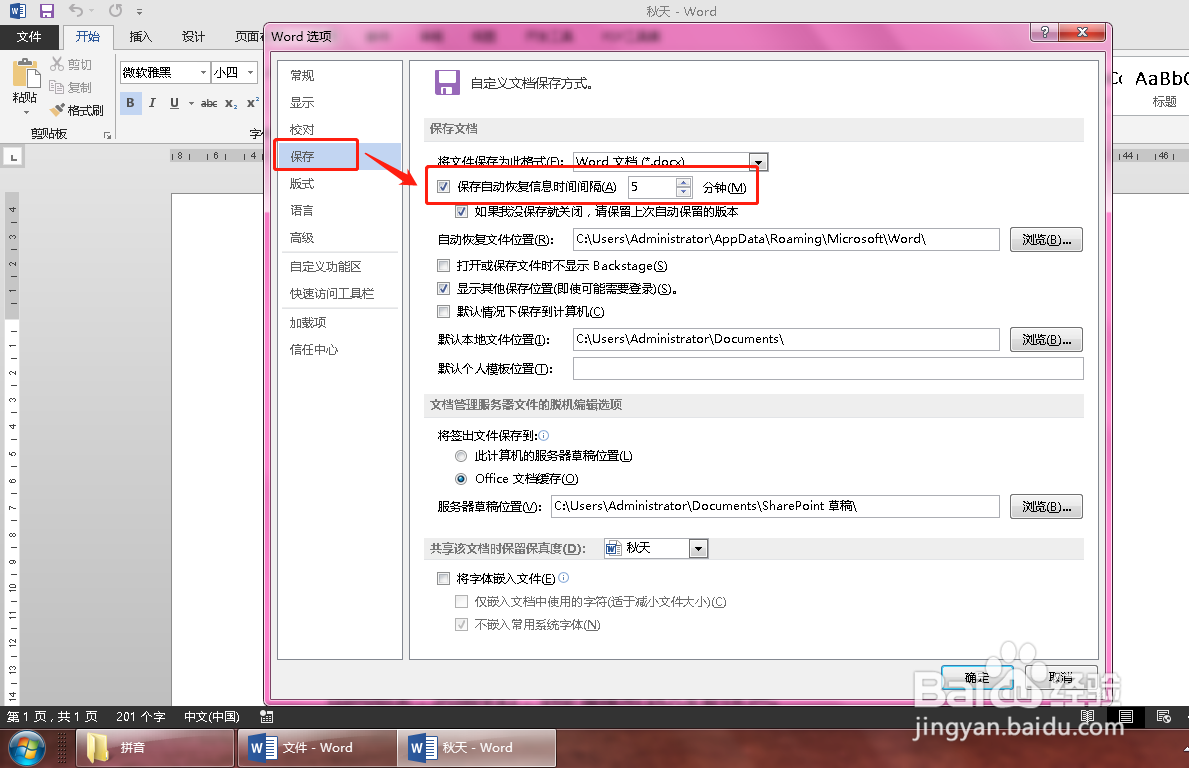Image resolution: width=1189 pixels, height=768 pixels.
Task: Toggle Underline formatting button
Action: (x=174, y=103)
